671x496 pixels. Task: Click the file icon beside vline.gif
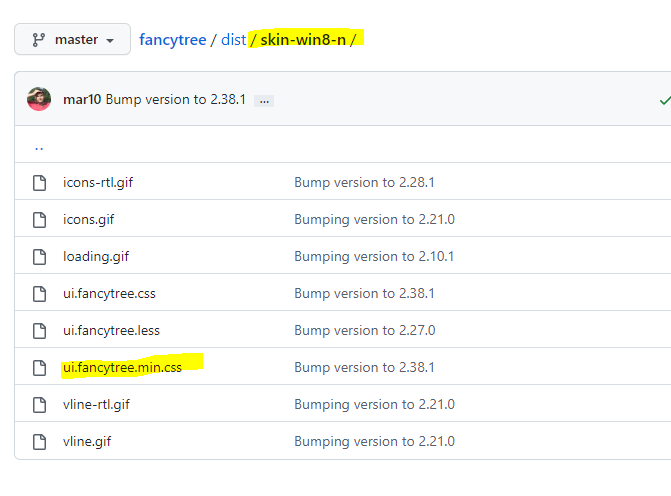pos(39,442)
